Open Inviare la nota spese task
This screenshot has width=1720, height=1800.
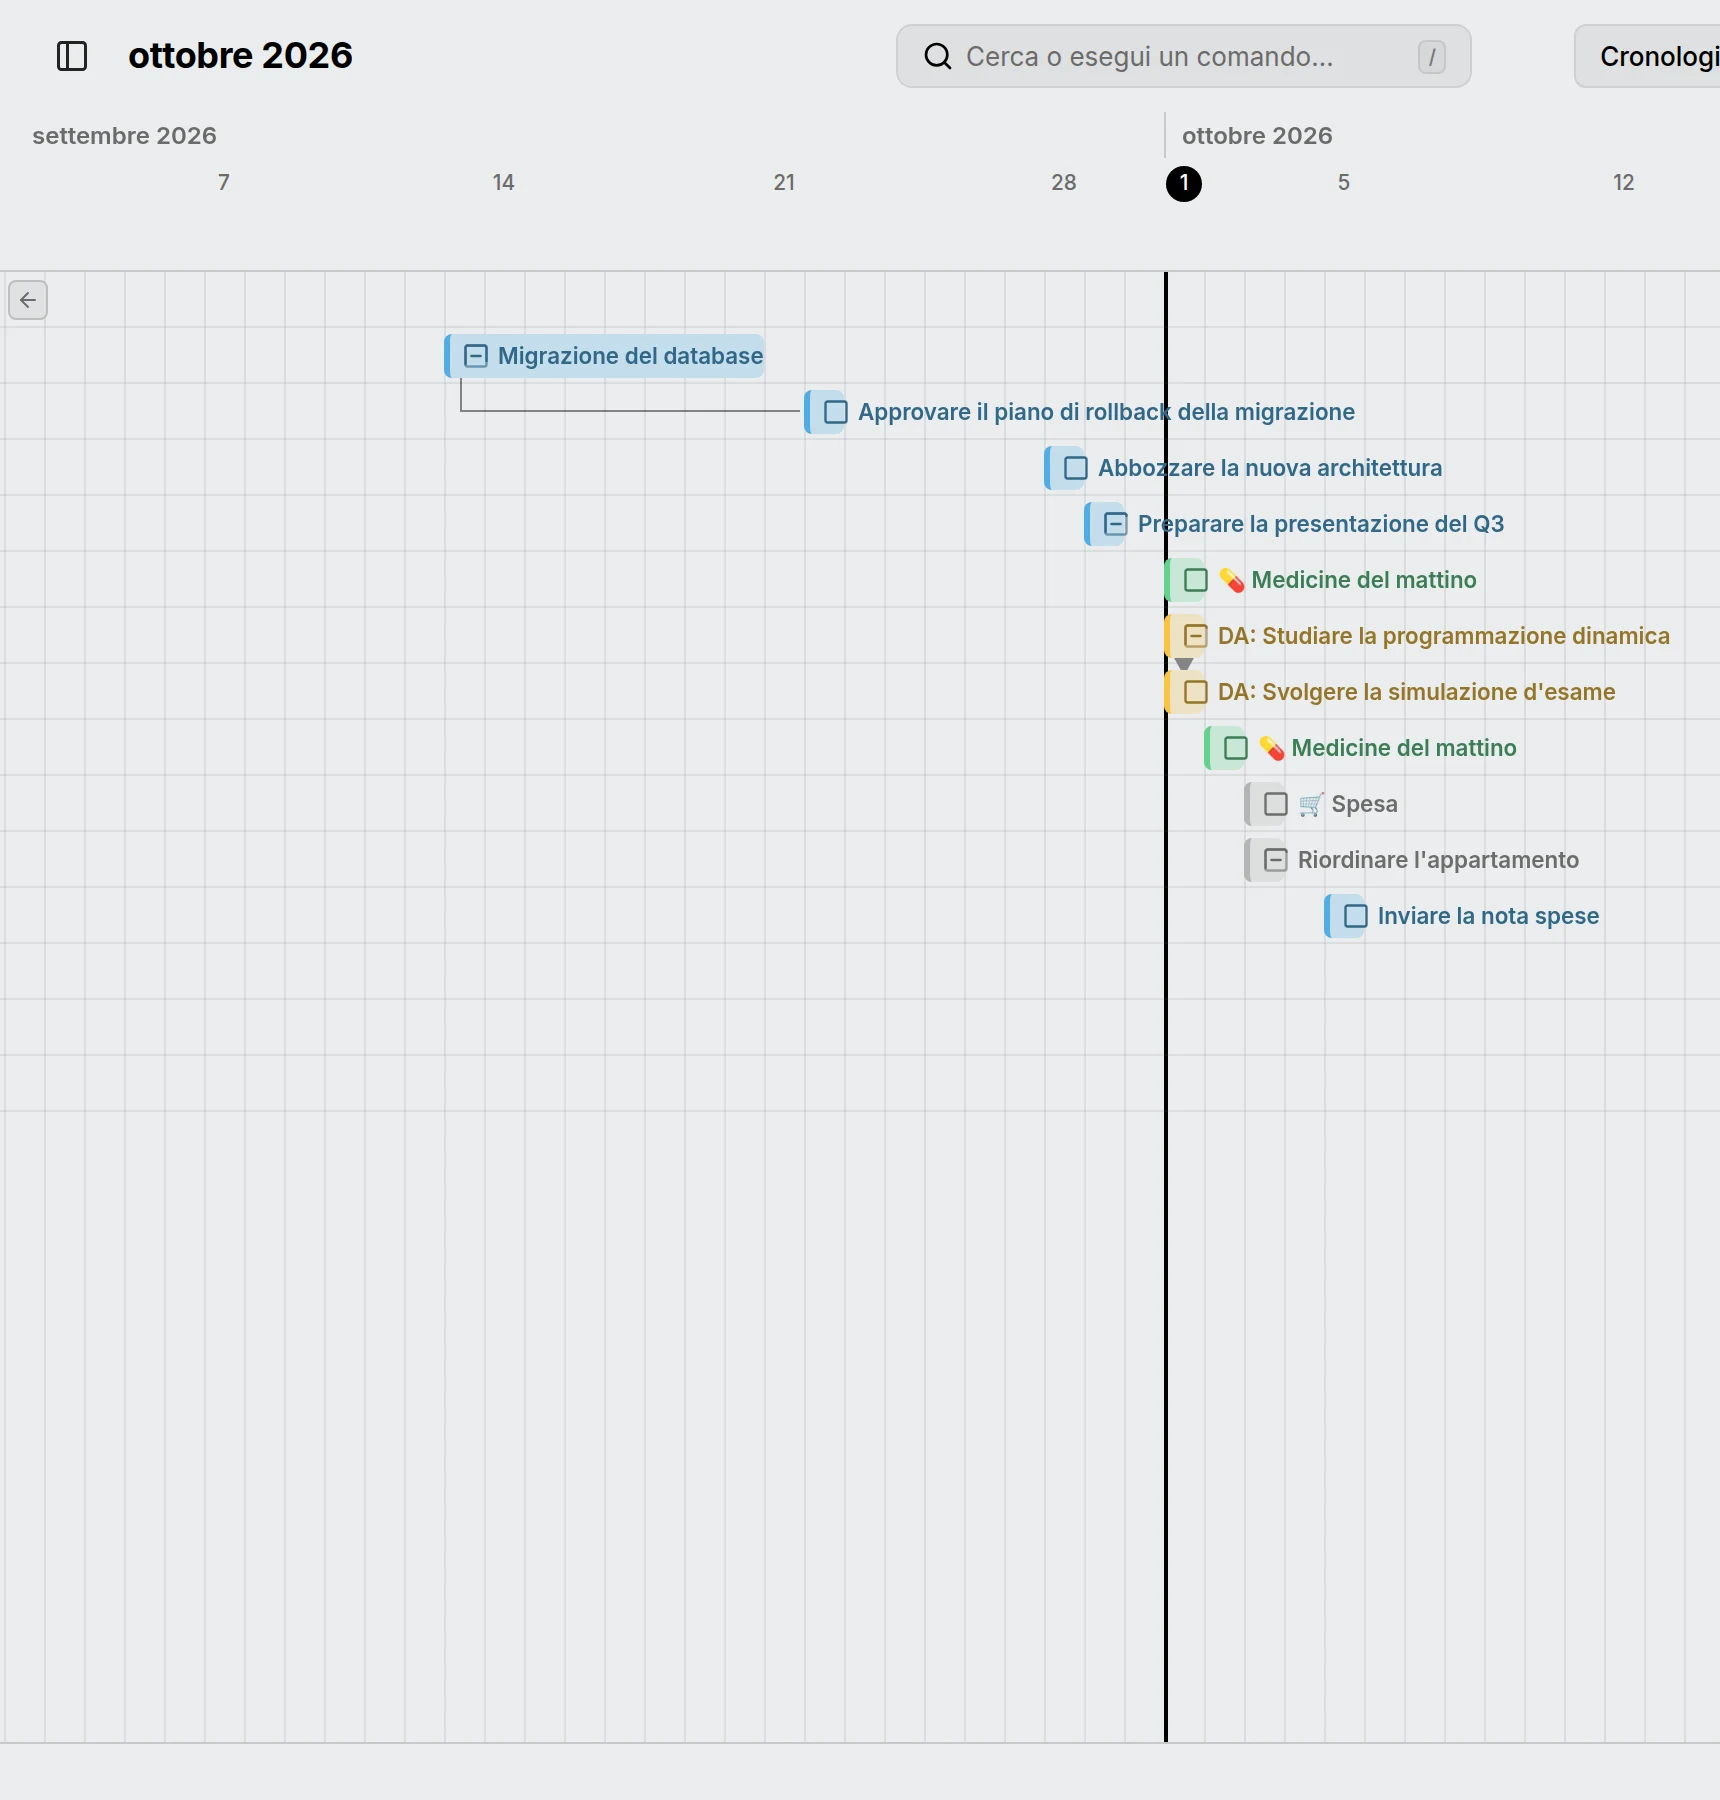click(x=1488, y=916)
